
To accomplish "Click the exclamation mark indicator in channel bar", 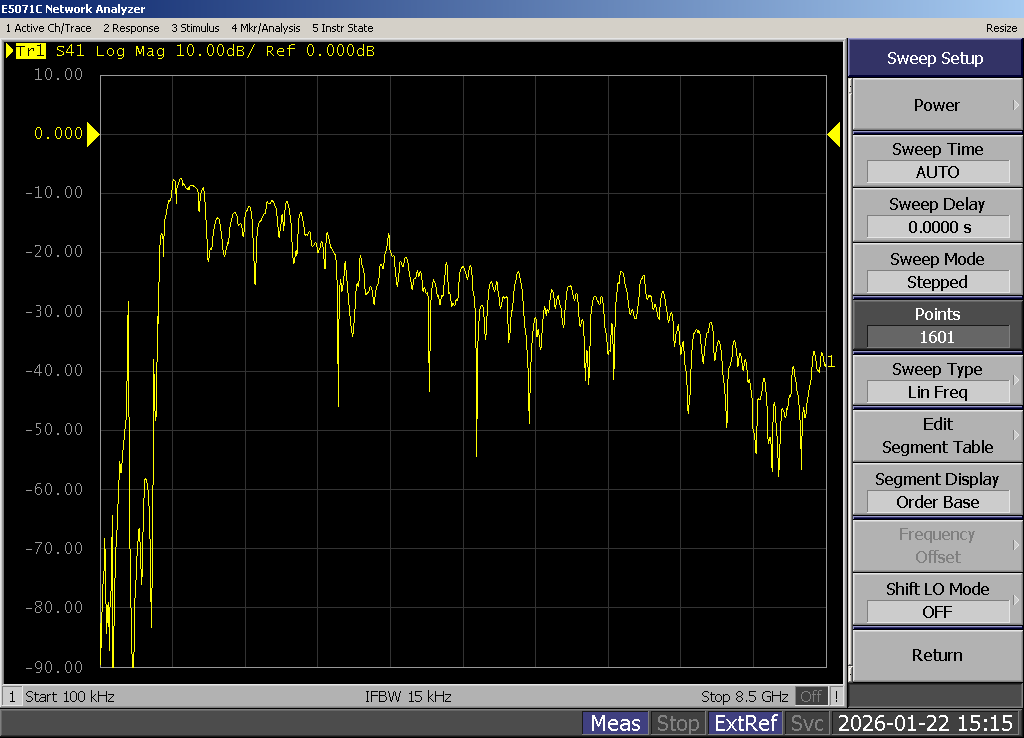I will (x=836, y=696).
